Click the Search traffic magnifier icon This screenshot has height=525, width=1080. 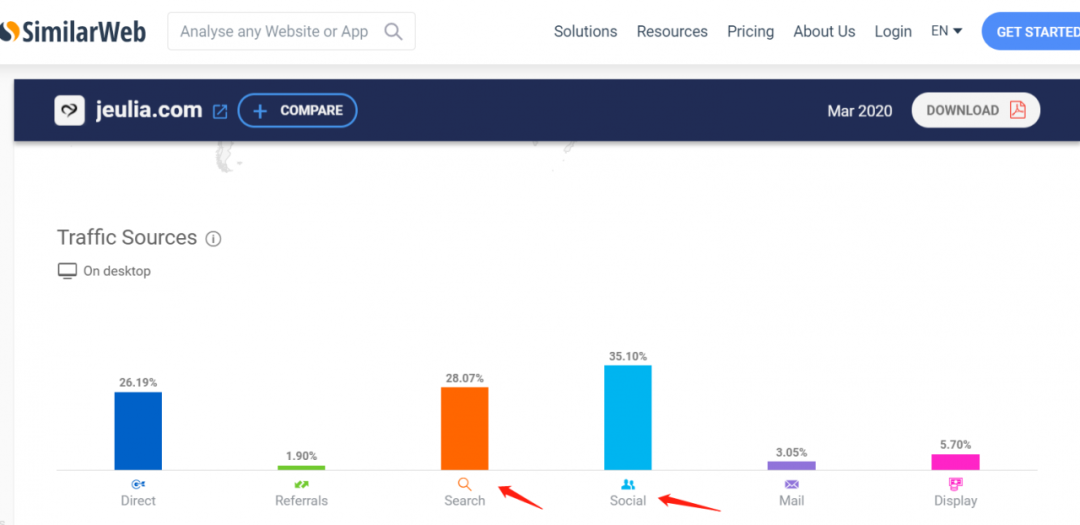(464, 484)
